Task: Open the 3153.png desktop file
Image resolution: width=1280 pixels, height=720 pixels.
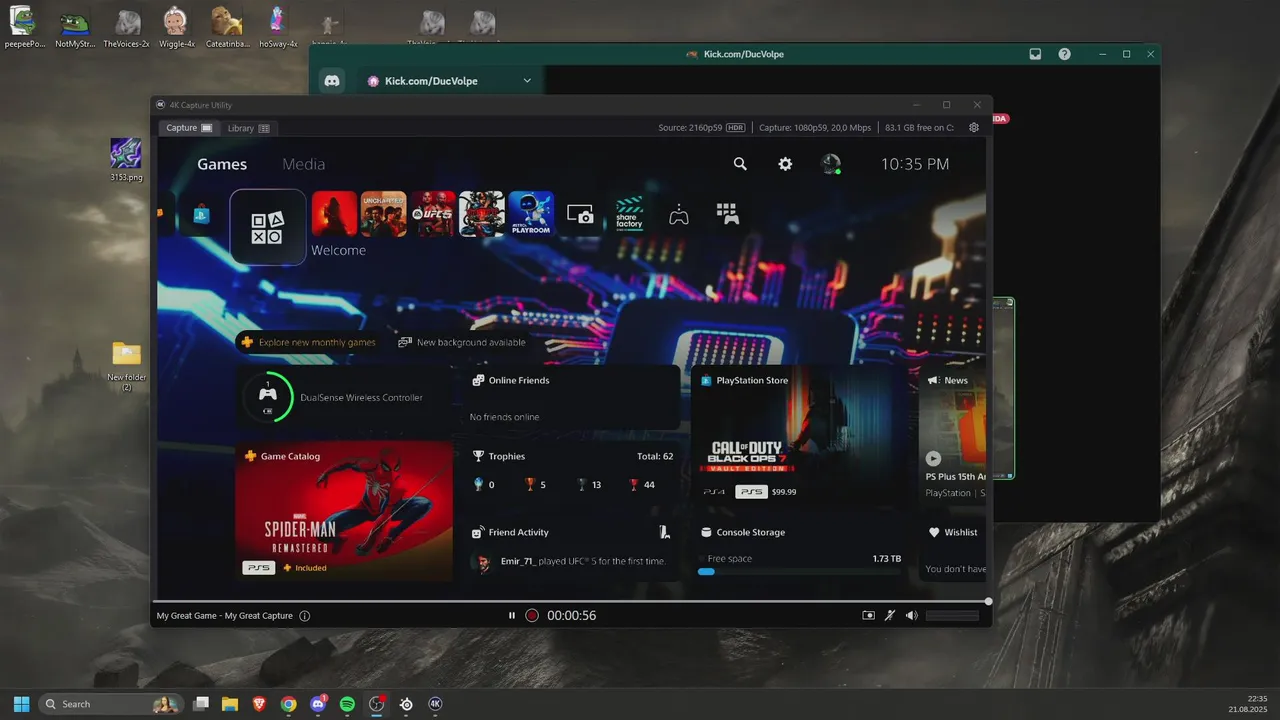Action: pyautogui.click(x=126, y=160)
